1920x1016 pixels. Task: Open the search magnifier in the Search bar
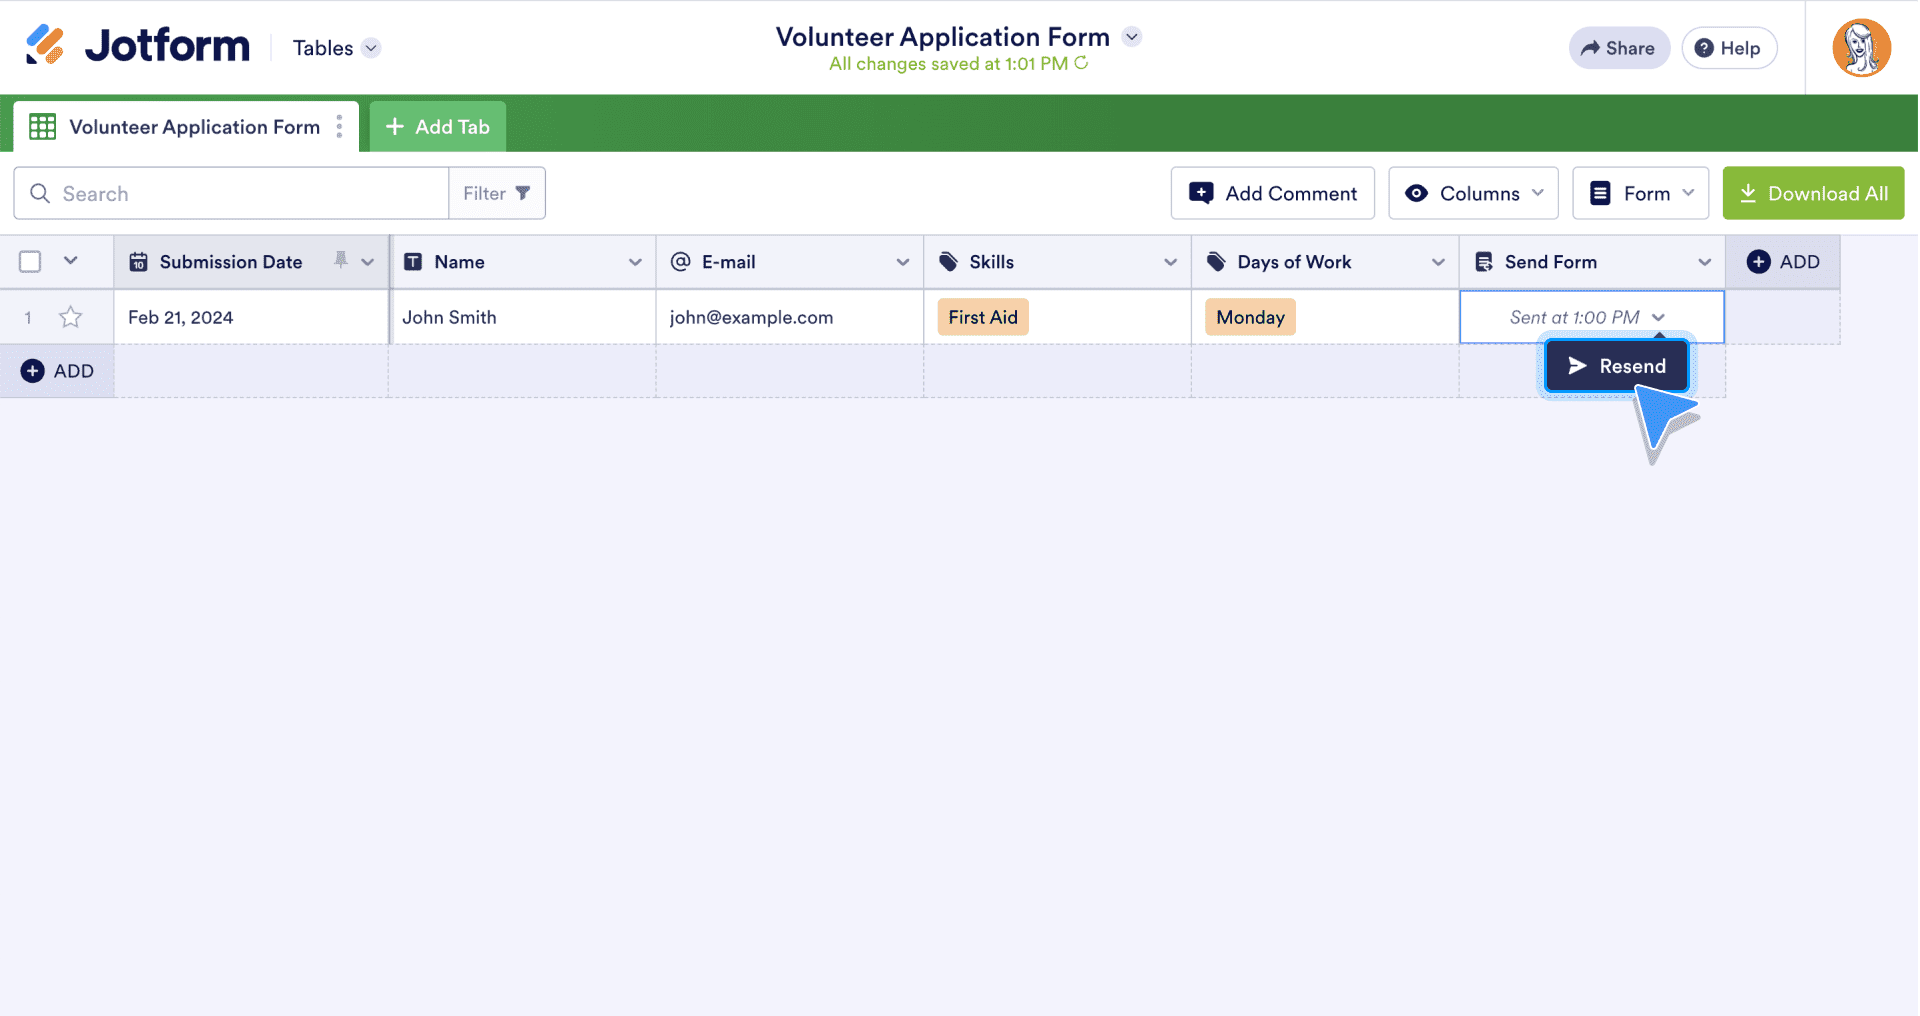pos(40,193)
